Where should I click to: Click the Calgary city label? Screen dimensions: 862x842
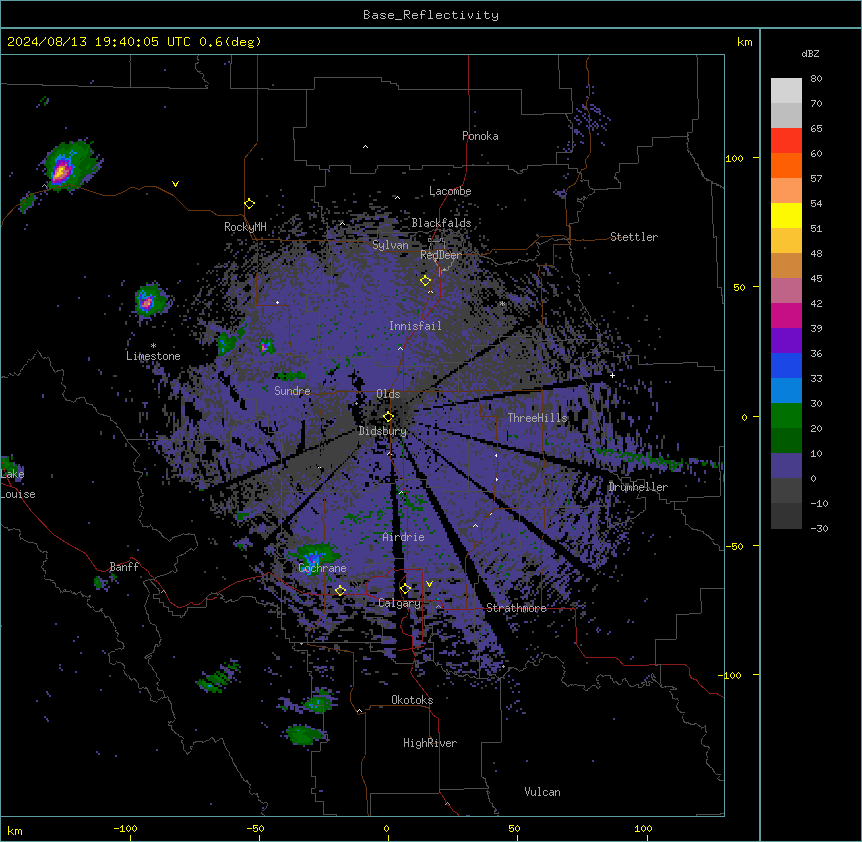point(400,603)
